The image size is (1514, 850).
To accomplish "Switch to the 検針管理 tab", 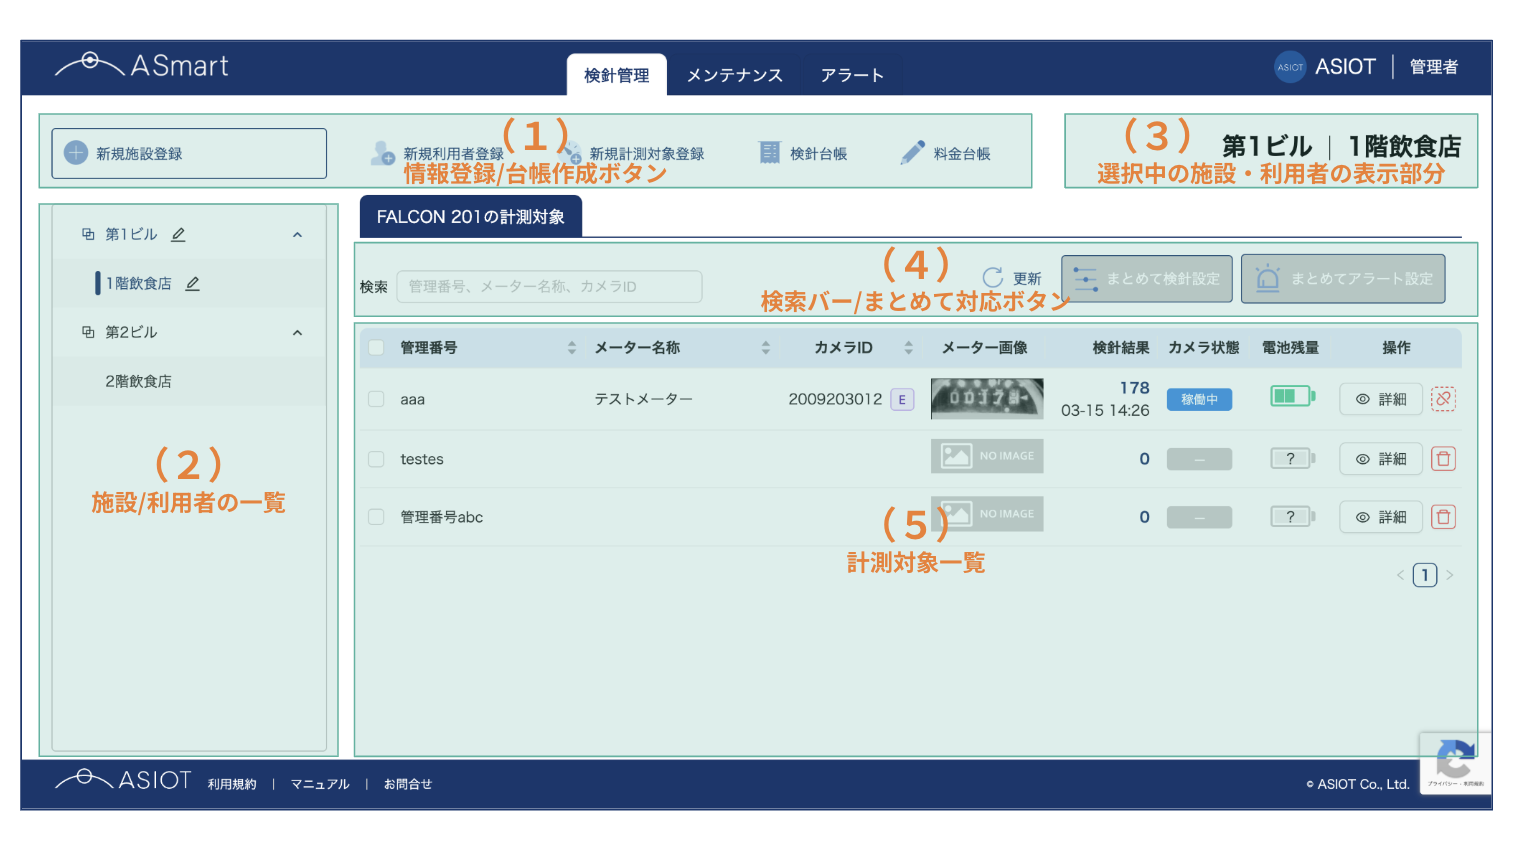I will point(616,75).
